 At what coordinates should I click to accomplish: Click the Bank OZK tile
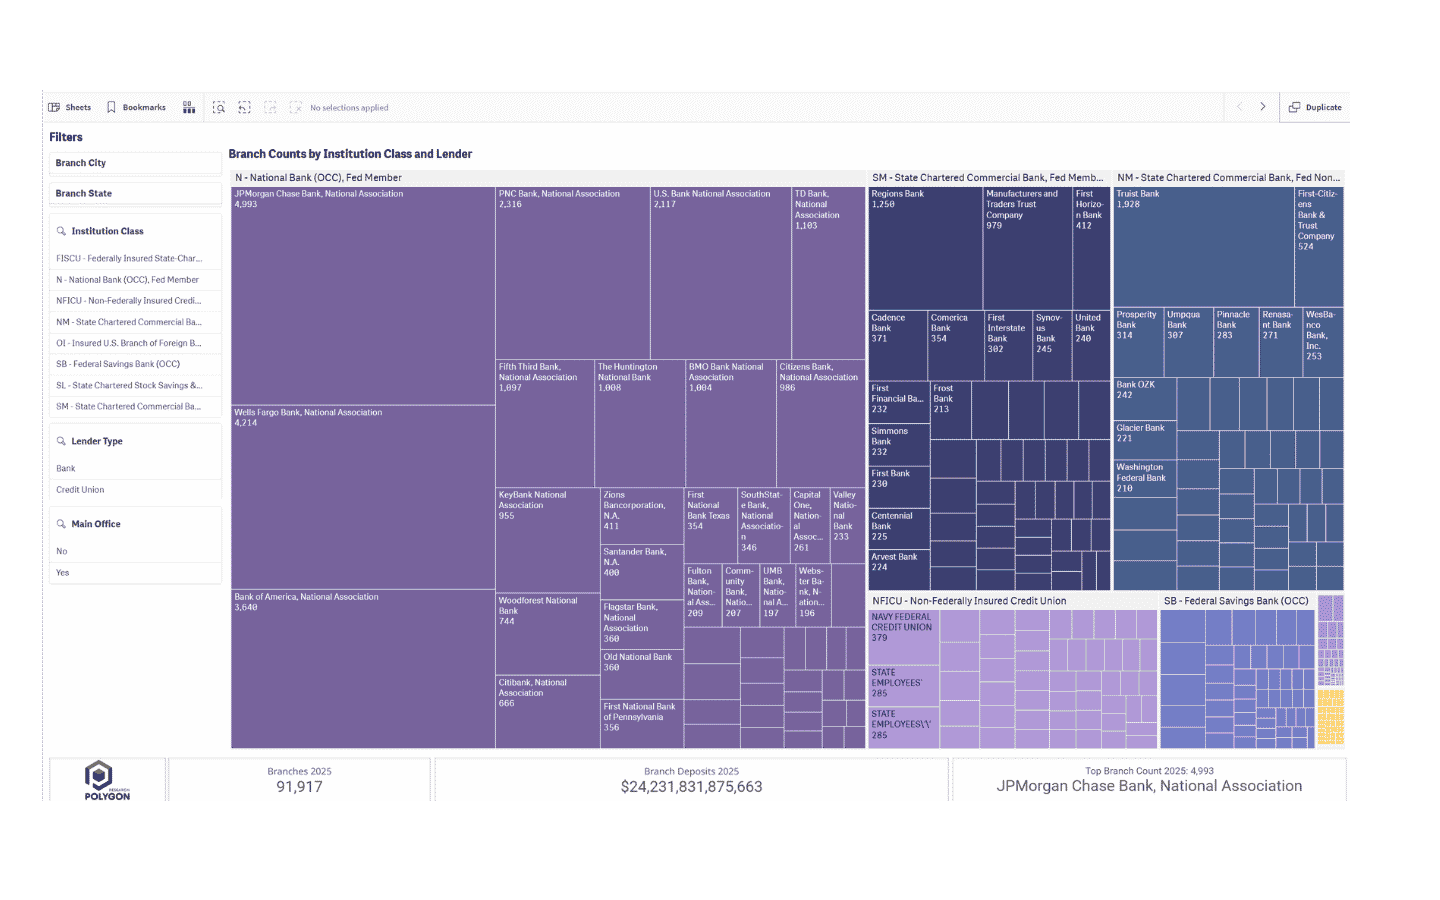coord(1145,399)
